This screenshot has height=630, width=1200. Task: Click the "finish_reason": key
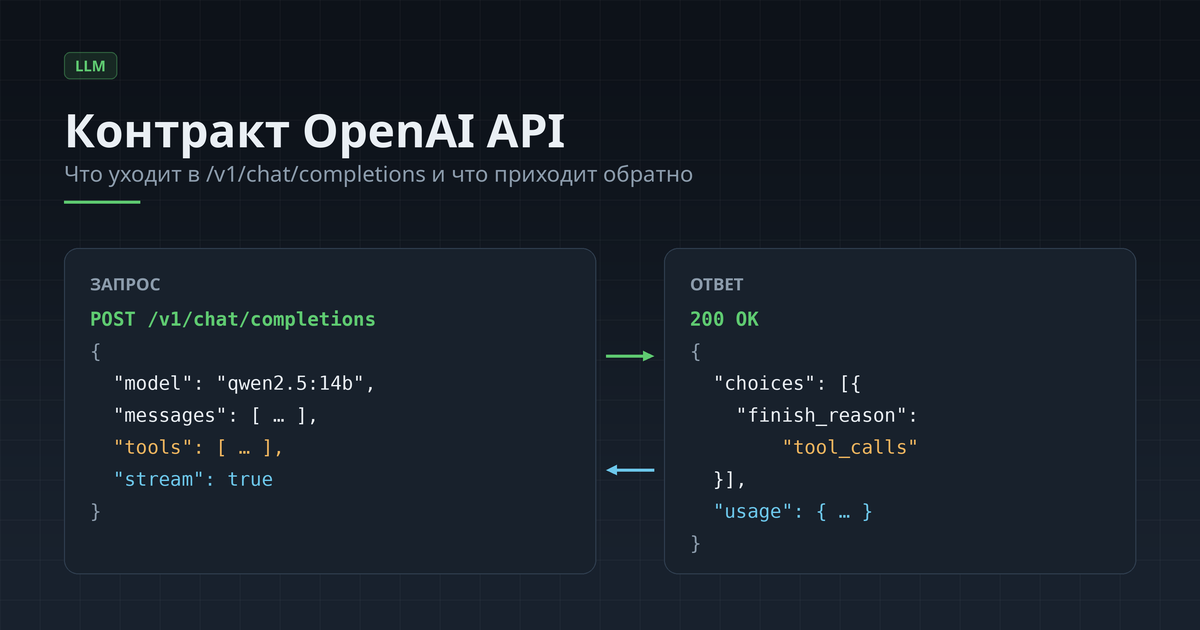pyautogui.click(x=827, y=416)
